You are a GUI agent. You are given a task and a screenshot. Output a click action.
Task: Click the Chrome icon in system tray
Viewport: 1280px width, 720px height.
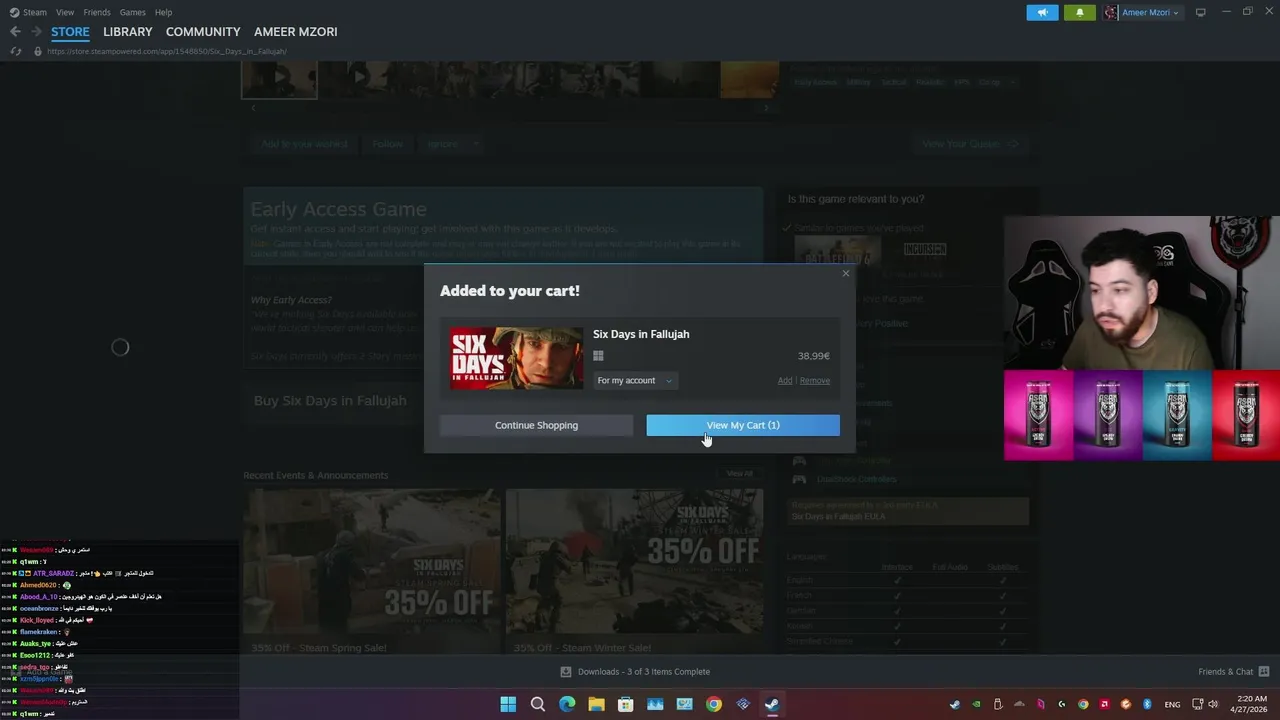click(1083, 704)
